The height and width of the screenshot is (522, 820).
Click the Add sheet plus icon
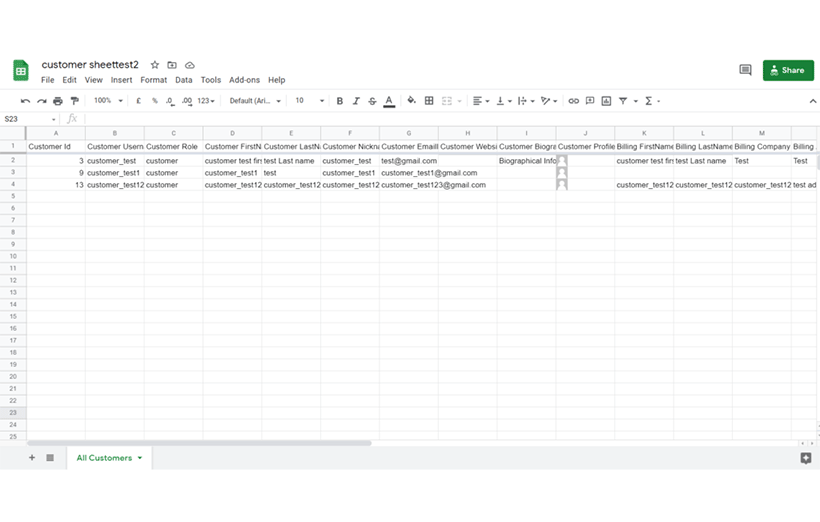tap(32, 458)
